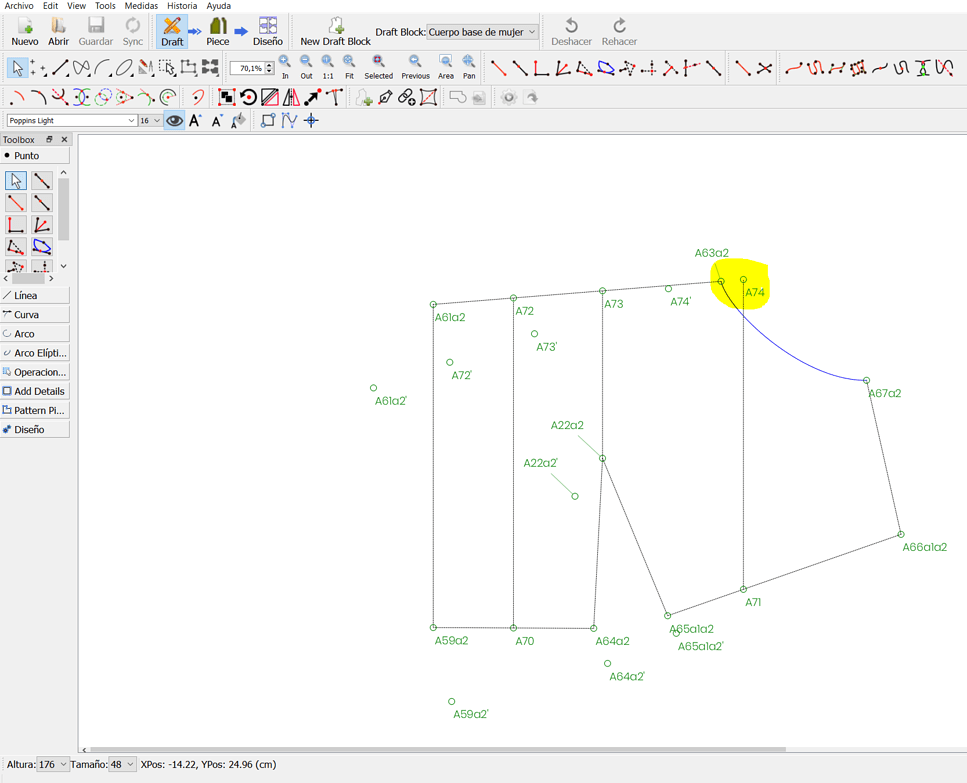This screenshot has width=967, height=783.
Task: Open the Medidas menu
Action: (x=140, y=5)
